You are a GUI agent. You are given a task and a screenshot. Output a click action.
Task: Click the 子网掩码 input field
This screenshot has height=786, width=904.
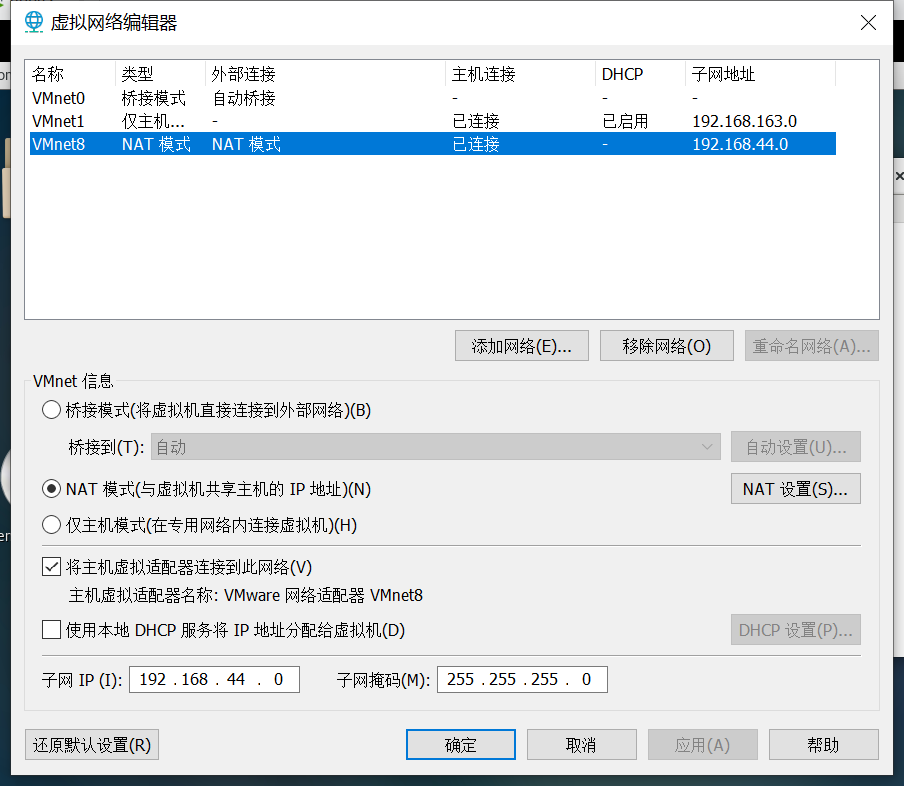pyautogui.click(x=521, y=680)
